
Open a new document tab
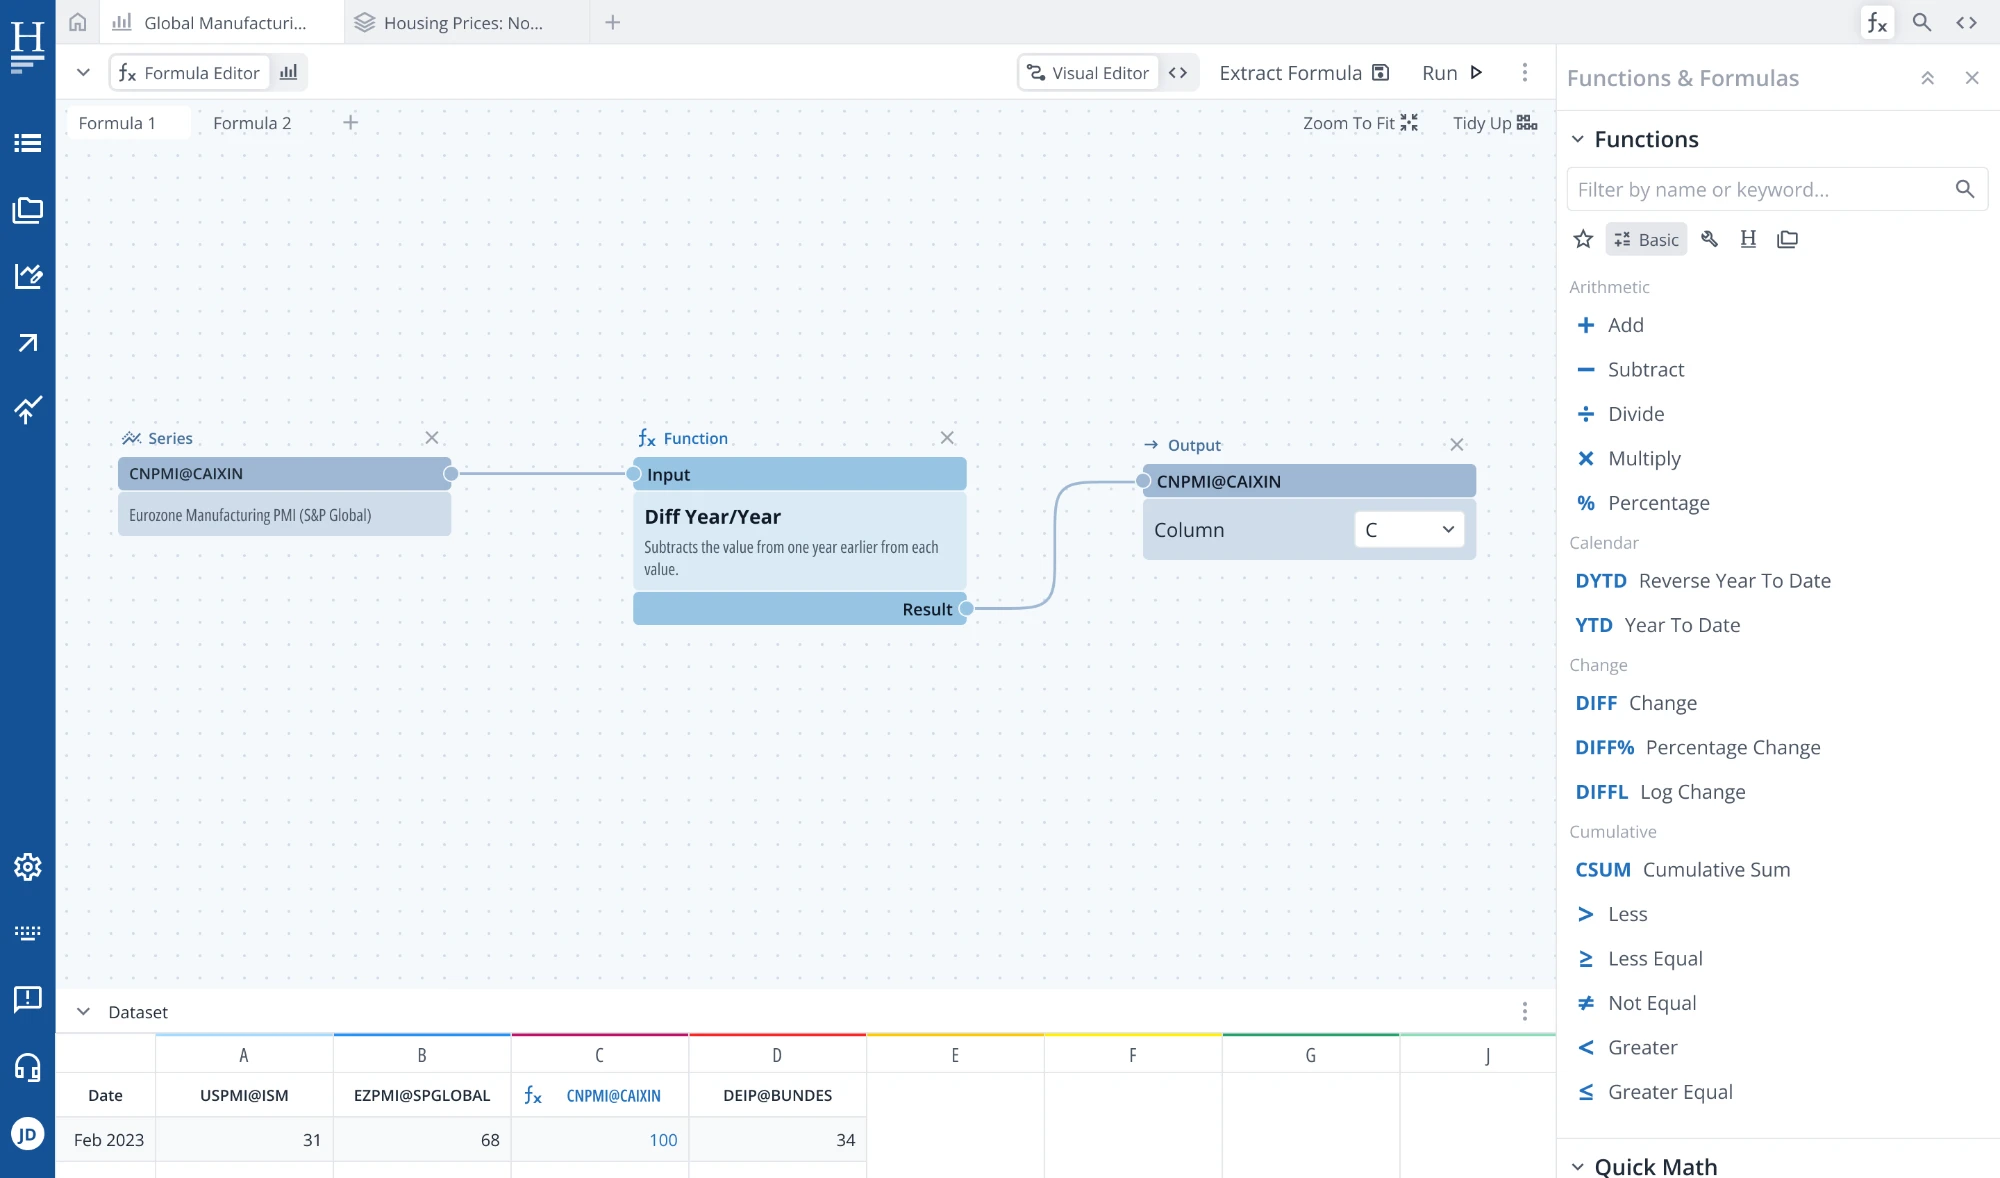point(613,22)
